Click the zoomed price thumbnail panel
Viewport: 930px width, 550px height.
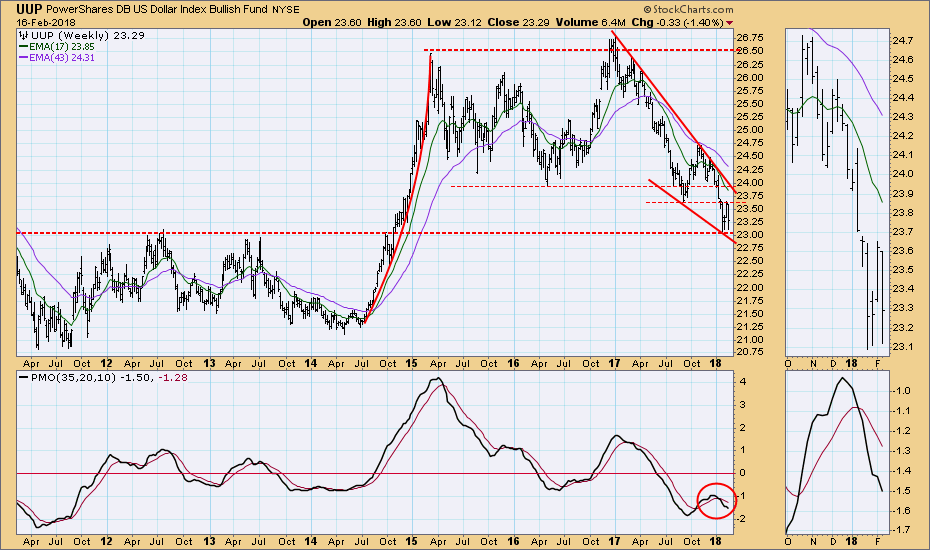click(x=835, y=191)
